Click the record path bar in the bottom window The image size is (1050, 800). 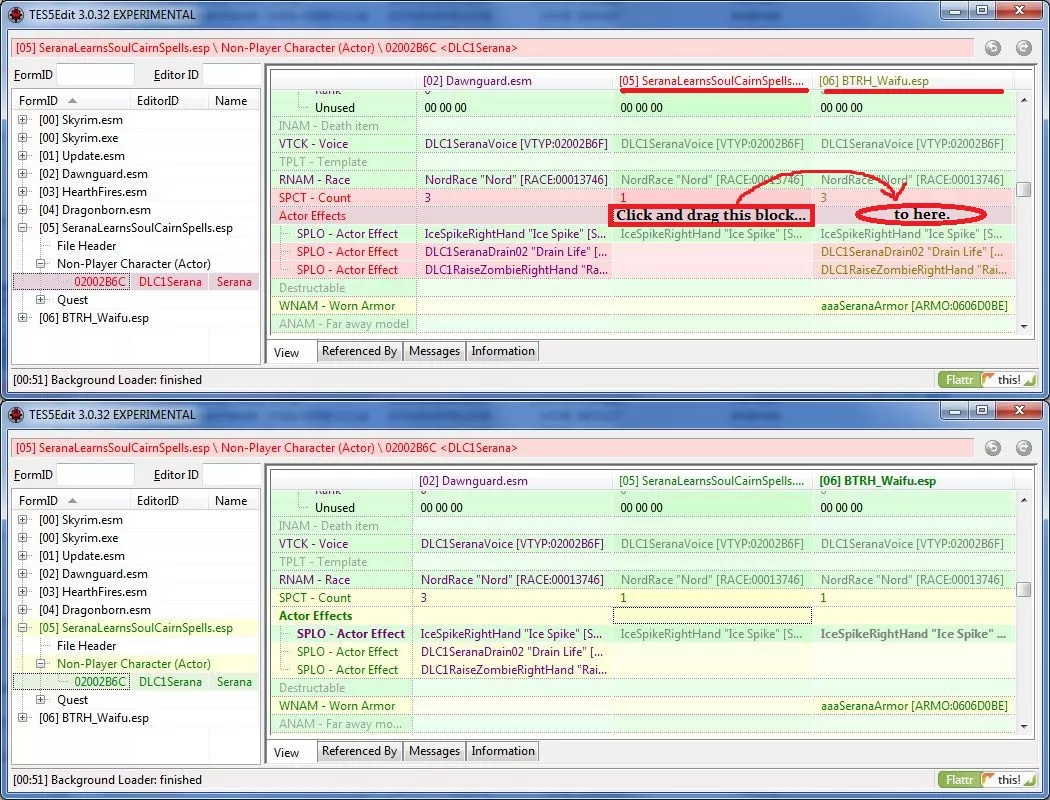pyautogui.click(x=493, y=448)
